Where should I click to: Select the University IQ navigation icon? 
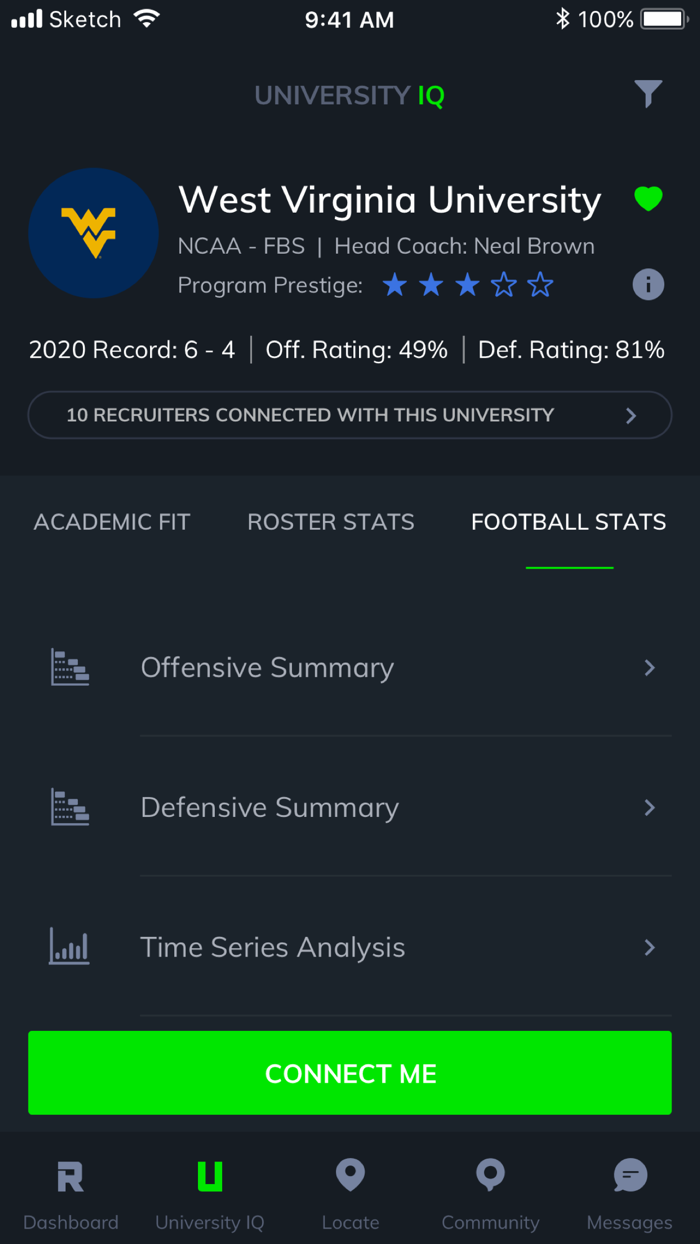pyautogui.click(x=210, y=1190)
